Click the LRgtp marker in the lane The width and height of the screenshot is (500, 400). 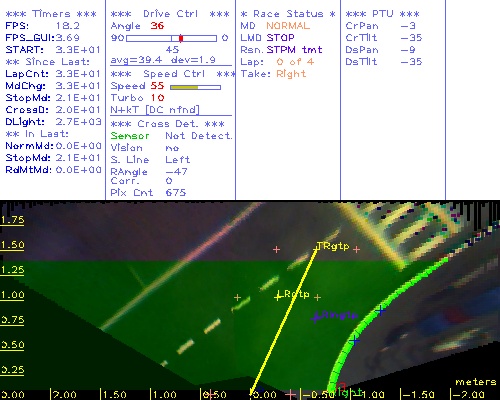(x=292, y=295)
